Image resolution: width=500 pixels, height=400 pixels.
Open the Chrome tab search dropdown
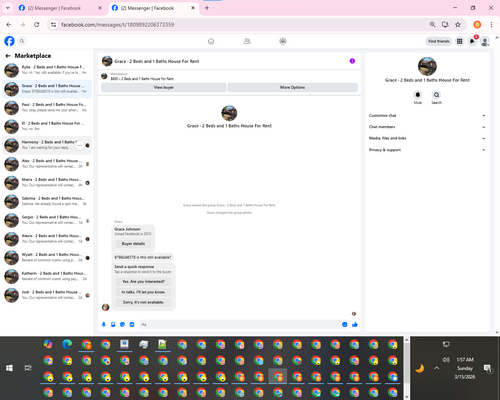coord(7,8)
